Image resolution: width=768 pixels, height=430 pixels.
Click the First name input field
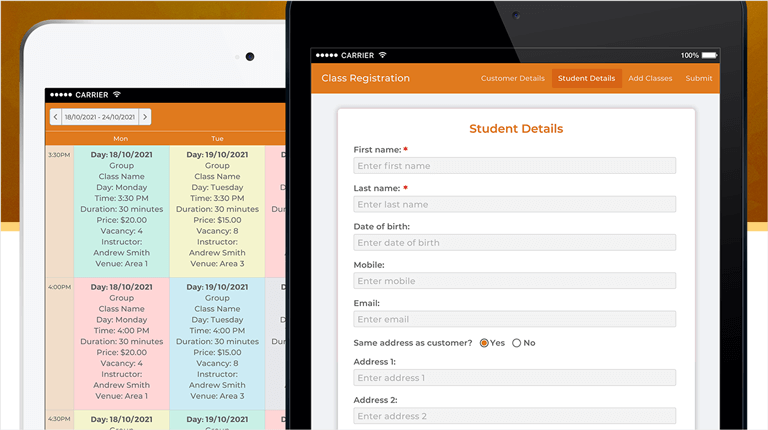(x=514, y=166)
